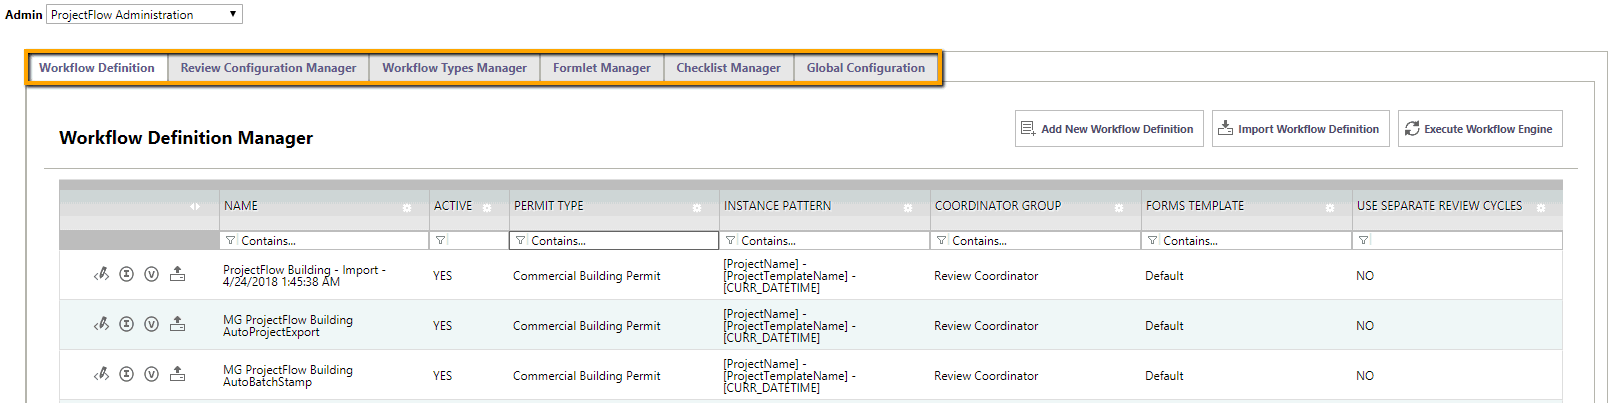Screen dimensions: 1615x403
Task: Click the circled V icon for AutoProjectExport row
Action: tap(151, 324)
